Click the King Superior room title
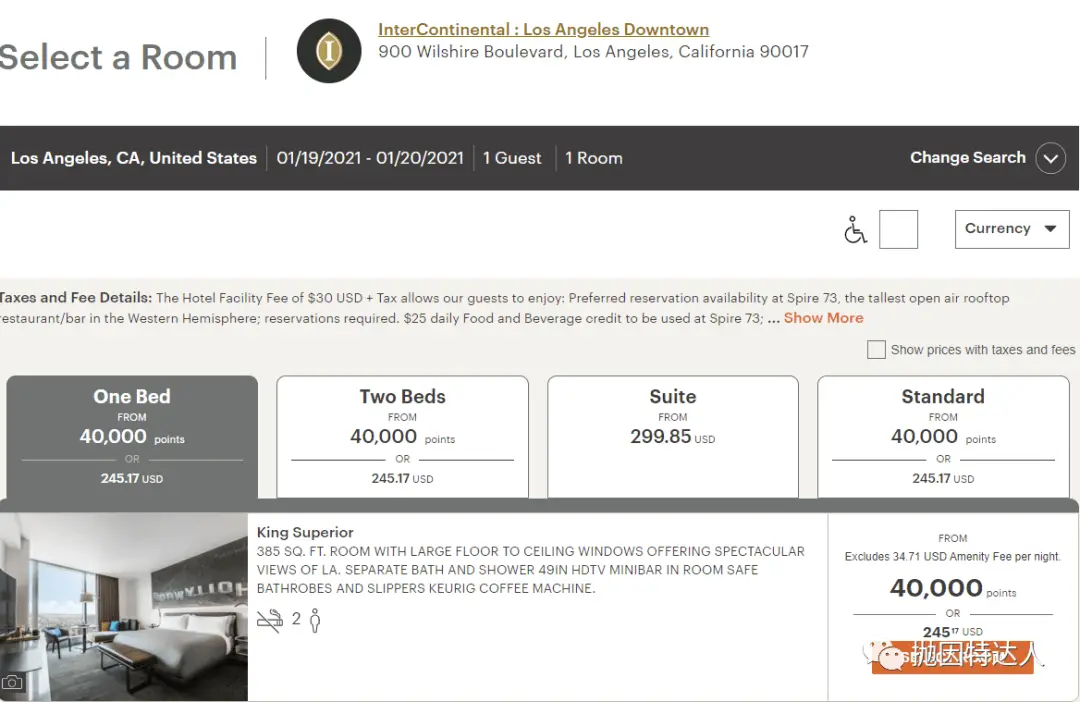 (305, 533)
